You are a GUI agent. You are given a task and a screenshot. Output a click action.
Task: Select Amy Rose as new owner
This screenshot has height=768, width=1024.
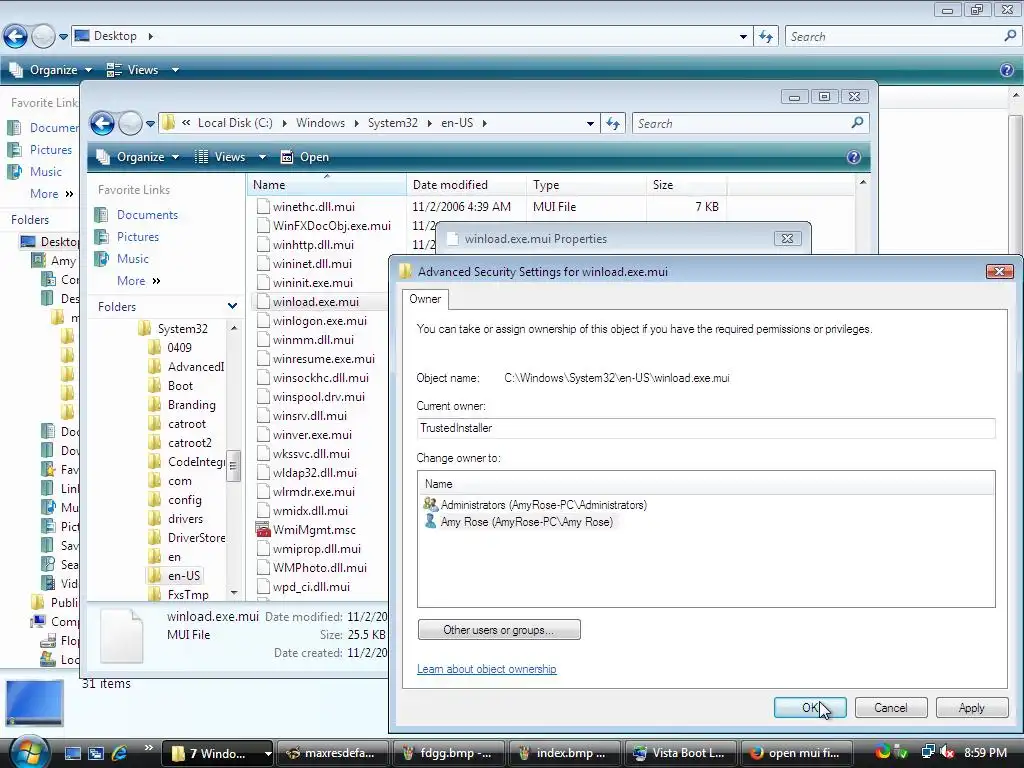[x=519, y=522]
